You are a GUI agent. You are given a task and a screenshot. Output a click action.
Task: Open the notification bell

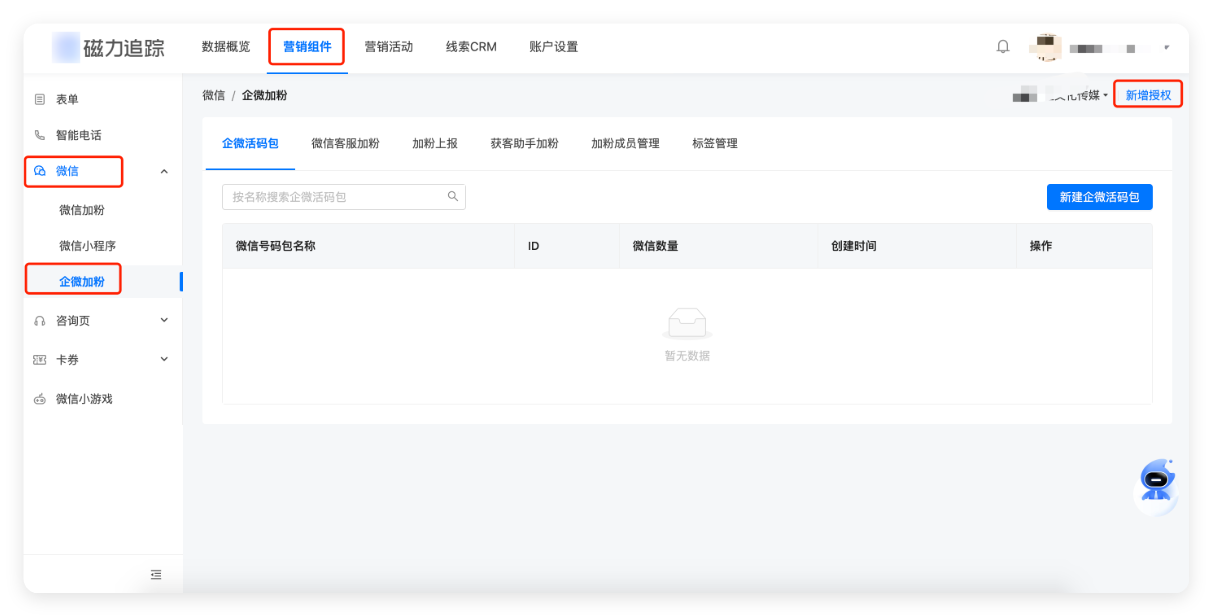point(1002,46)
